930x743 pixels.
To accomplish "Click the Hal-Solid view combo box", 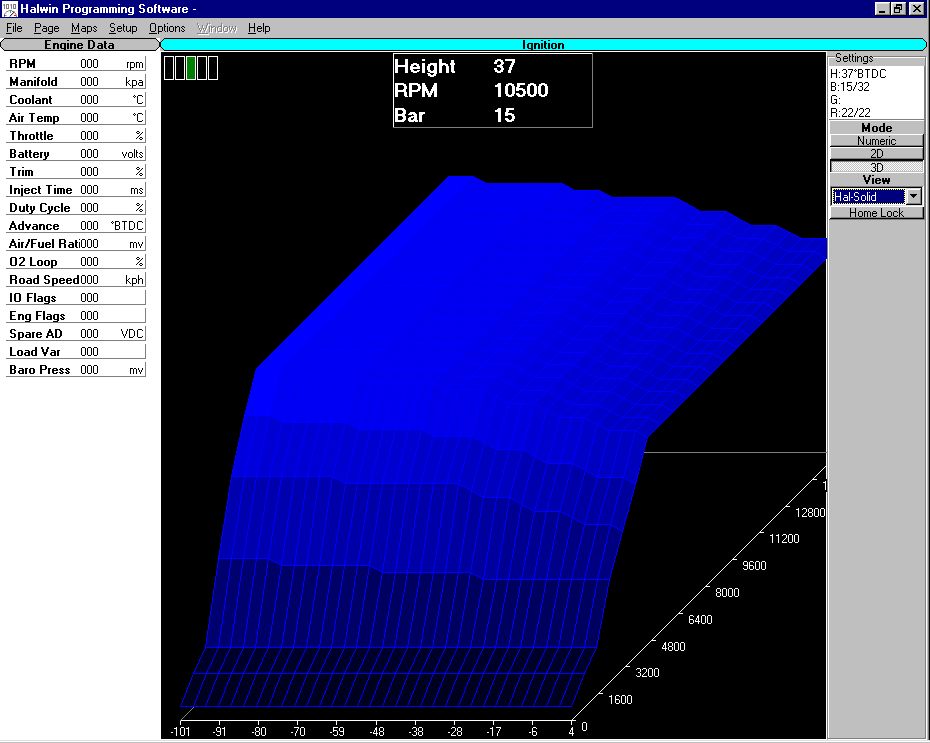I will click(x=867, y=197).
